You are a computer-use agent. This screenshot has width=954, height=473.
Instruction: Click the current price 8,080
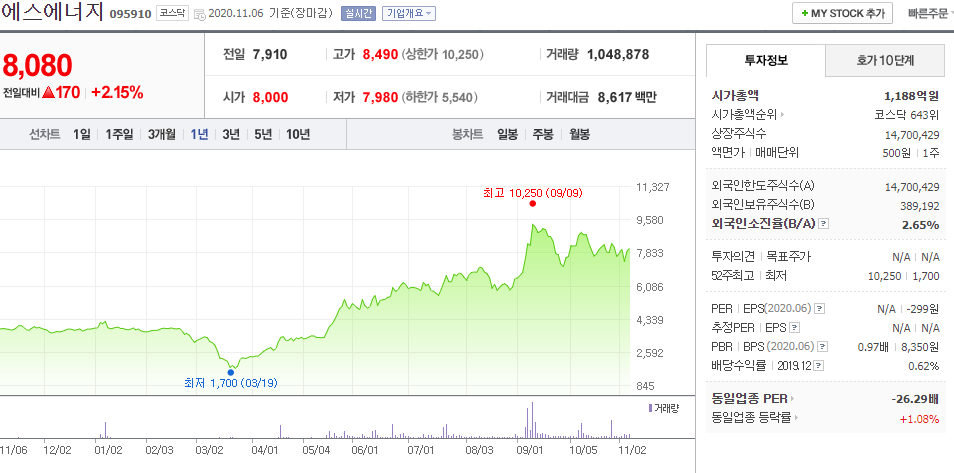point(38,66)
